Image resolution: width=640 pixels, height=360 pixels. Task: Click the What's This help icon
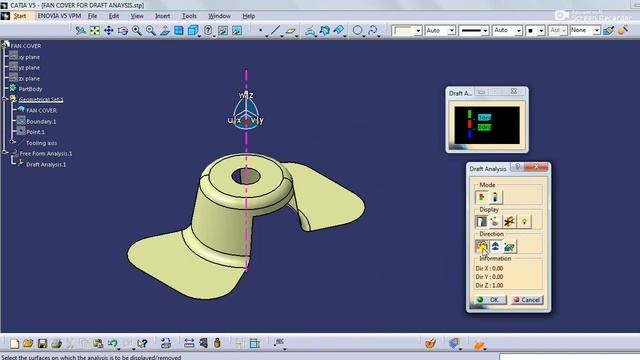(142, 344)
